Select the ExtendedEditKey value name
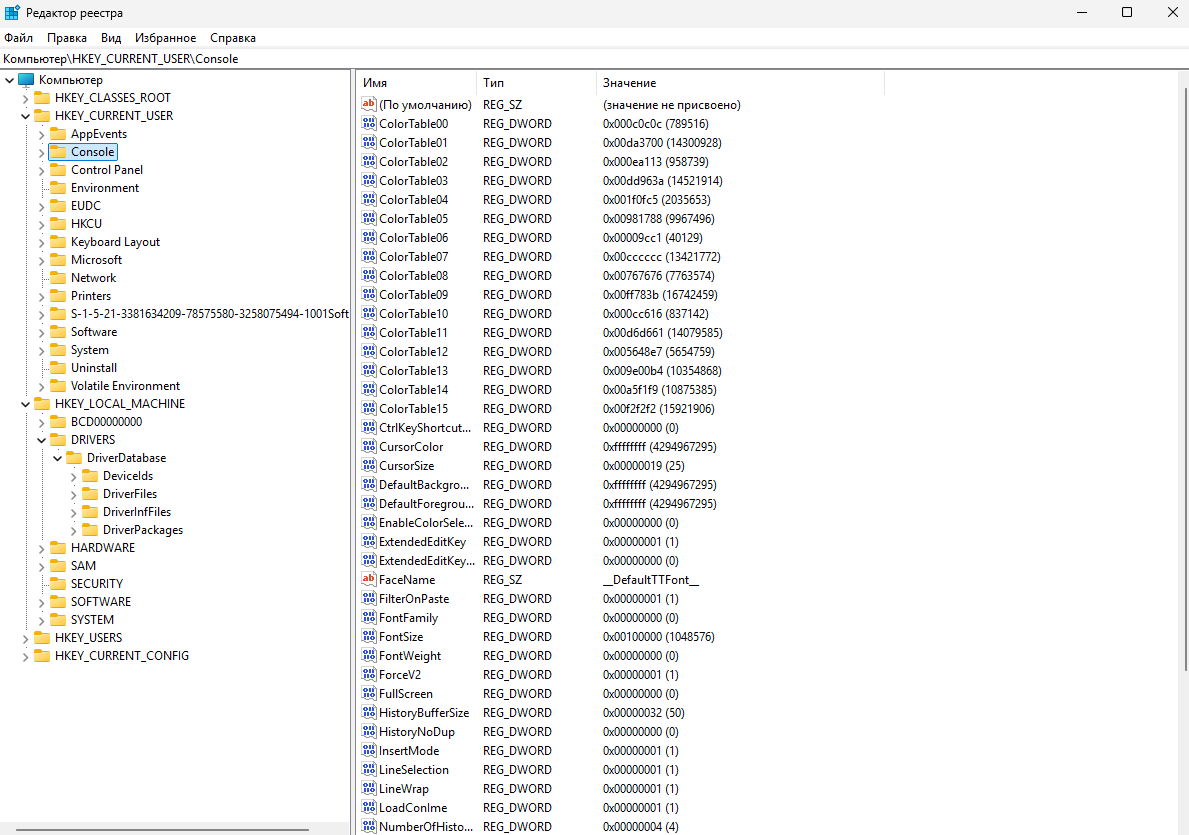This screenshot has width=1189, height=835. [422, 541]
